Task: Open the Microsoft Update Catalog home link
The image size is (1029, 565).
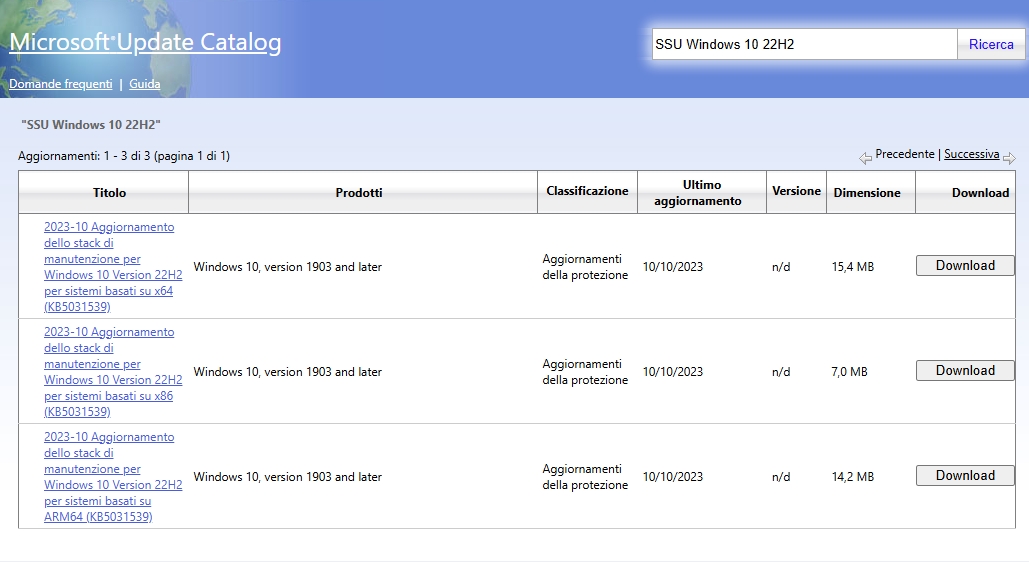Action: pyautogui.click(x=145, y=43)
